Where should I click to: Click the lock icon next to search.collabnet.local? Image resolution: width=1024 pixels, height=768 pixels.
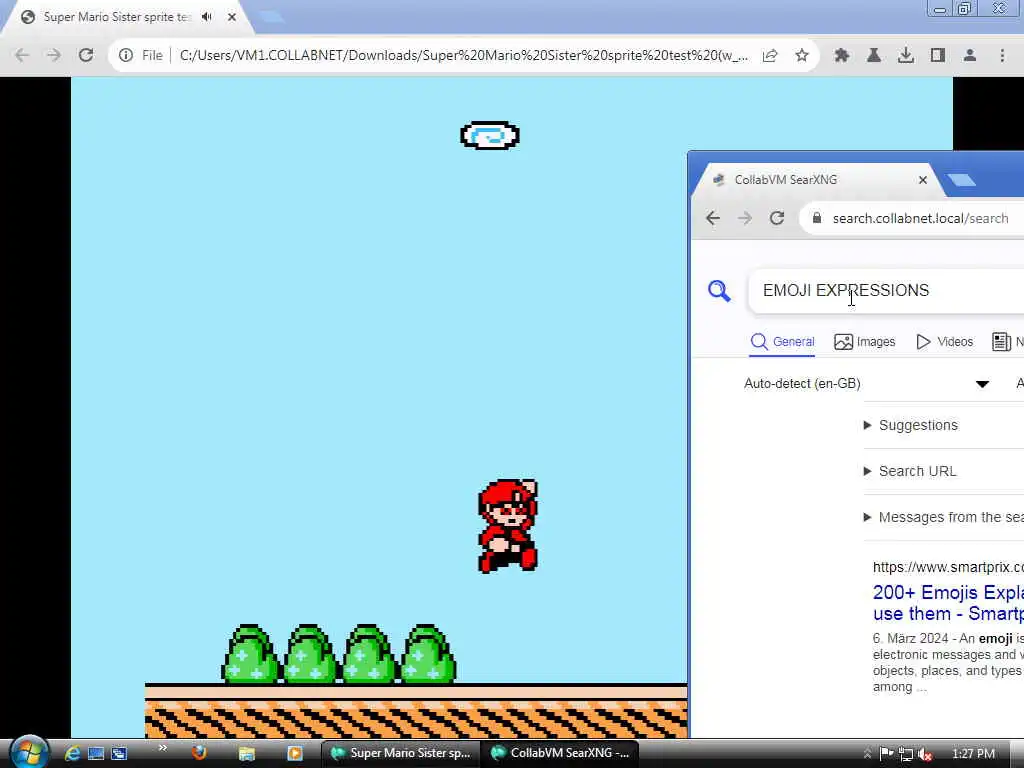pos(816,217)
